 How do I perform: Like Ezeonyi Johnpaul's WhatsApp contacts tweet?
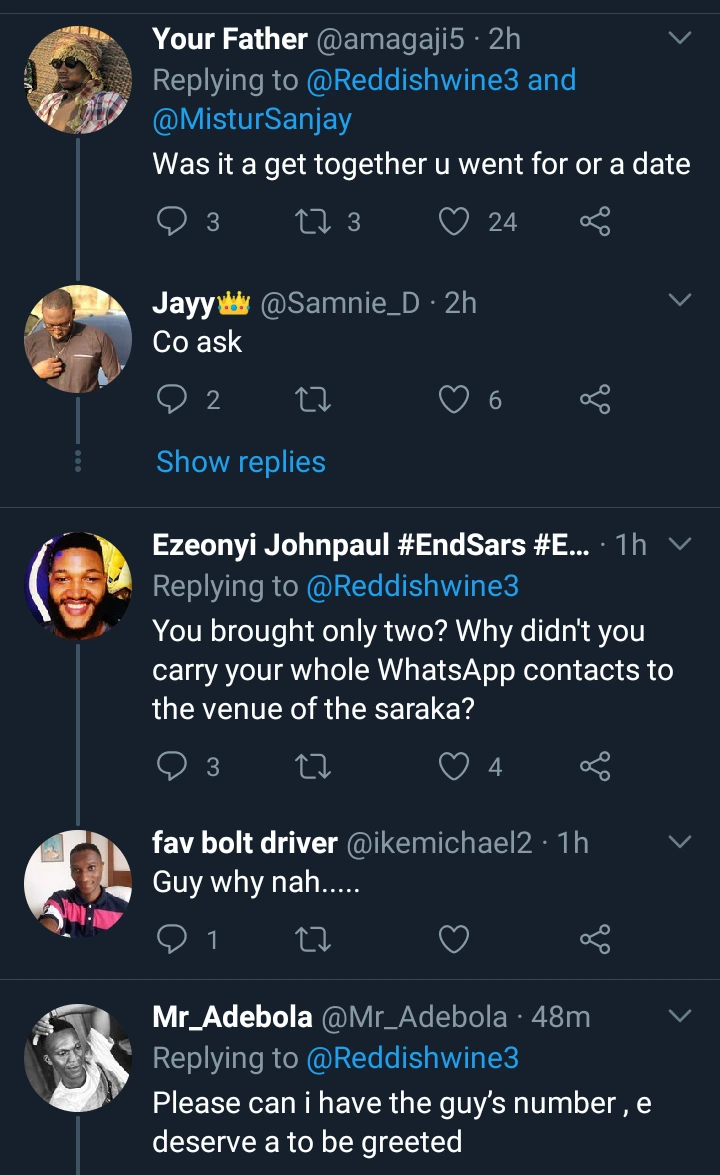coord(455,767)
